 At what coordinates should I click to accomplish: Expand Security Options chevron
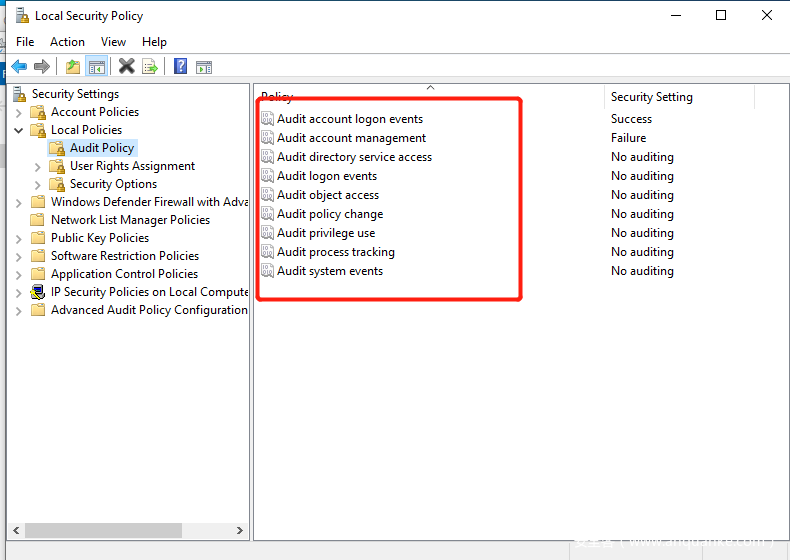point(37,185)
